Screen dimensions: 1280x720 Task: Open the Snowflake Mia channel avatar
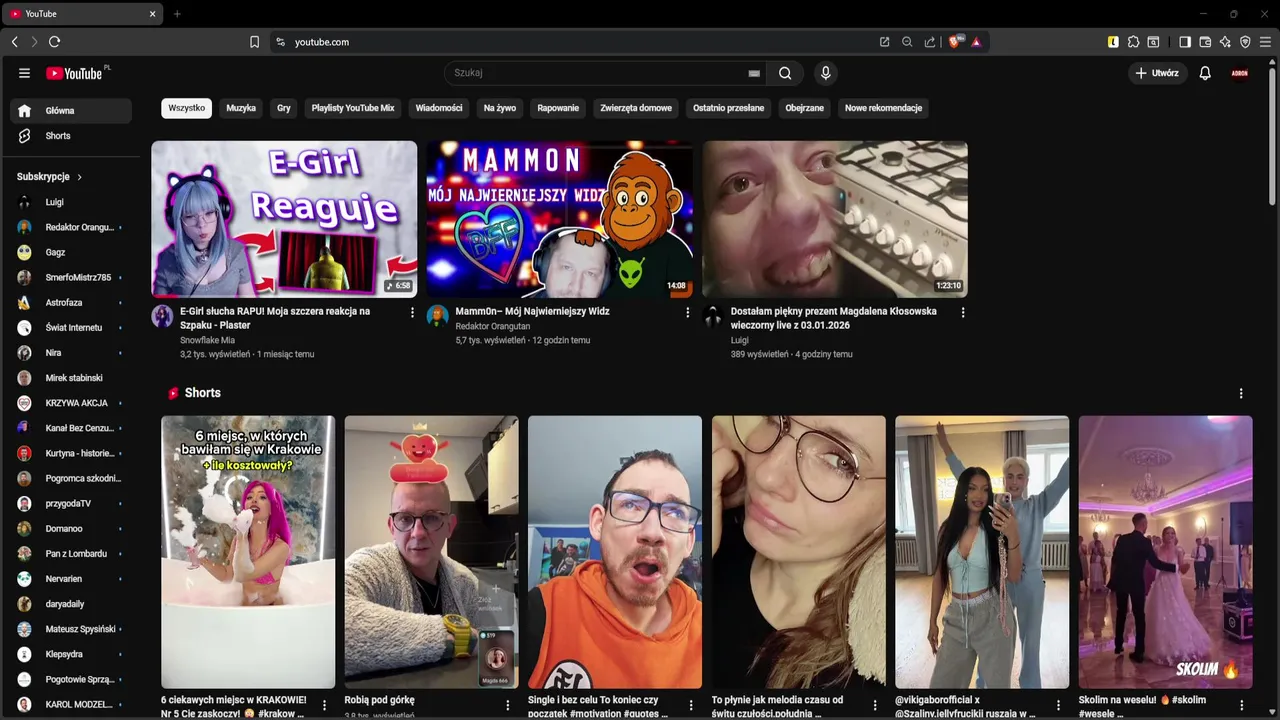(x=162, y=317)
